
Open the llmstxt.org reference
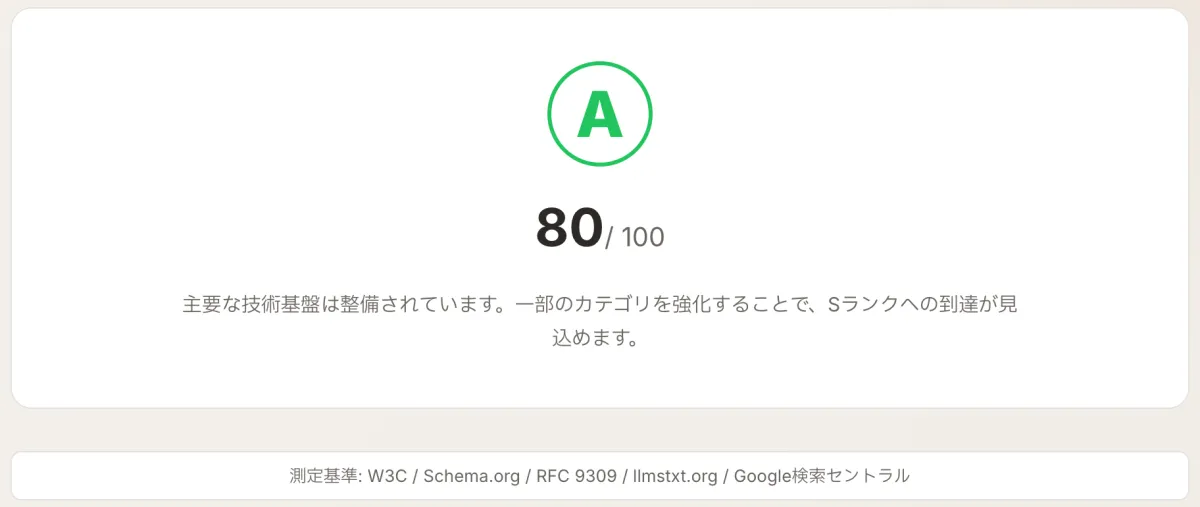673,476
